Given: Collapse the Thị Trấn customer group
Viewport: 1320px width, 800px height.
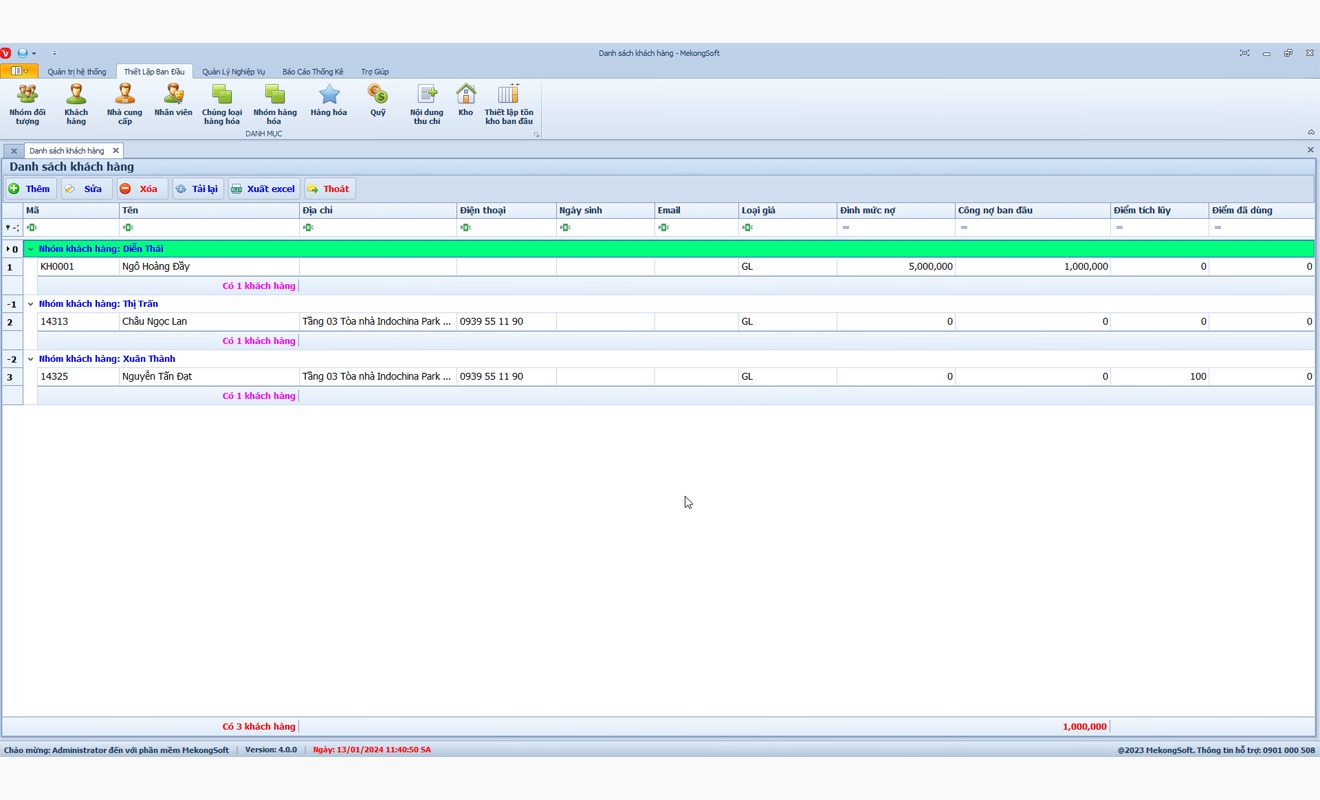Looking at the screenshot, I should [30, 304].
